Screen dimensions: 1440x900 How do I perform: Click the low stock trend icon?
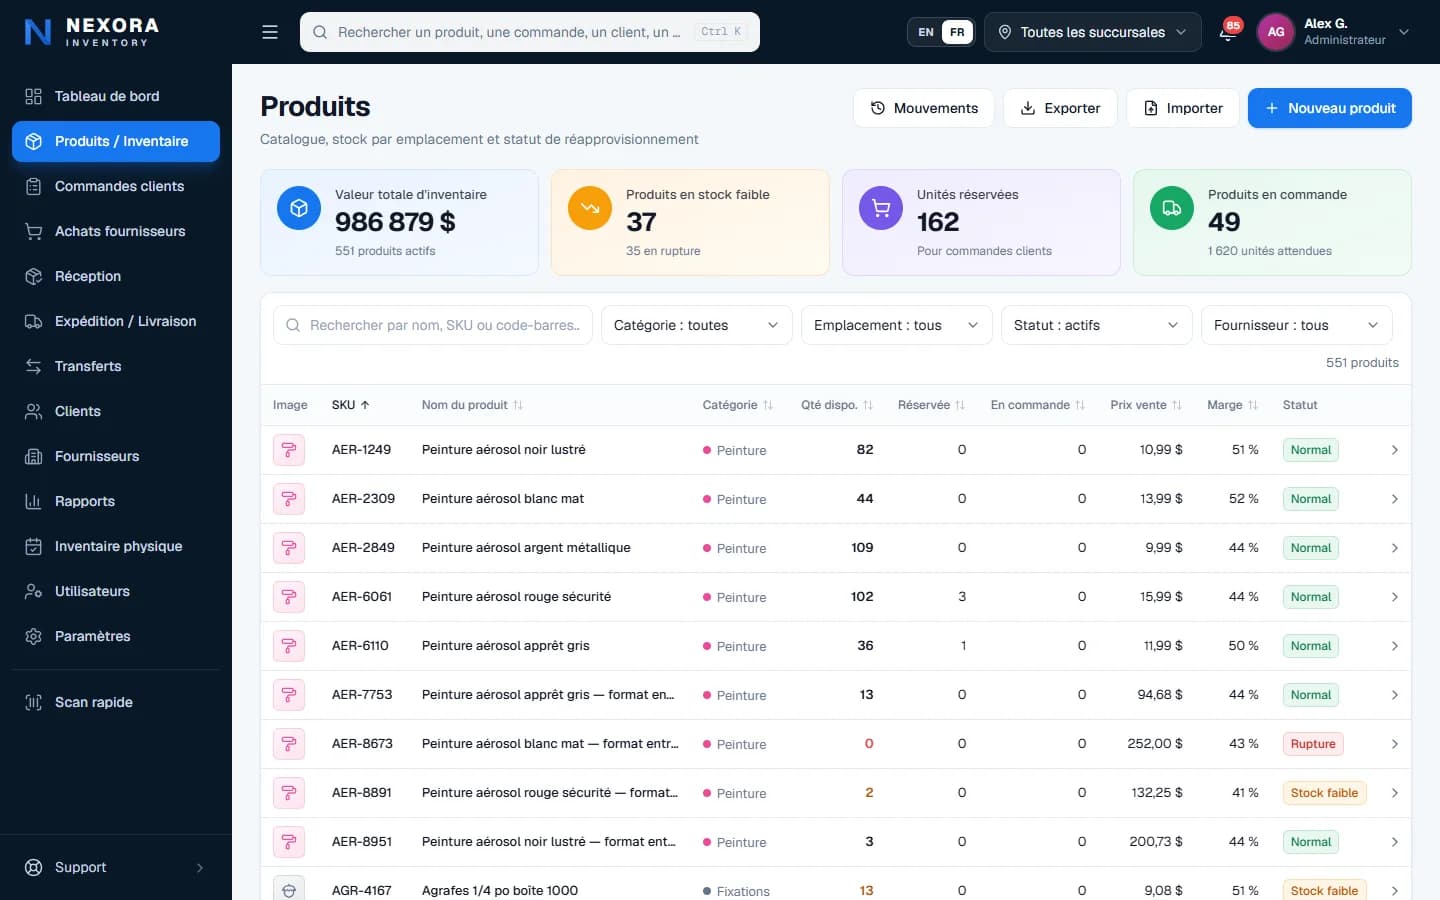[x=589, y=208]
